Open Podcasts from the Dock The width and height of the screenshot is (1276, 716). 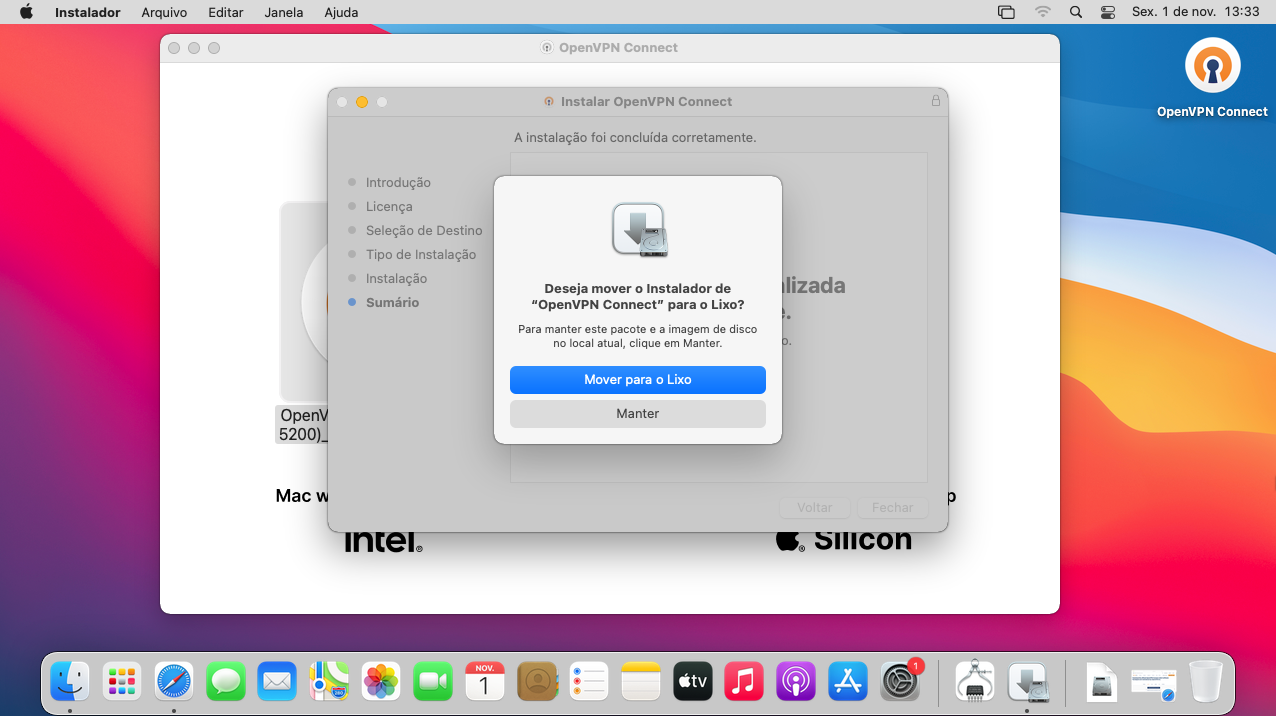(796, 682)
